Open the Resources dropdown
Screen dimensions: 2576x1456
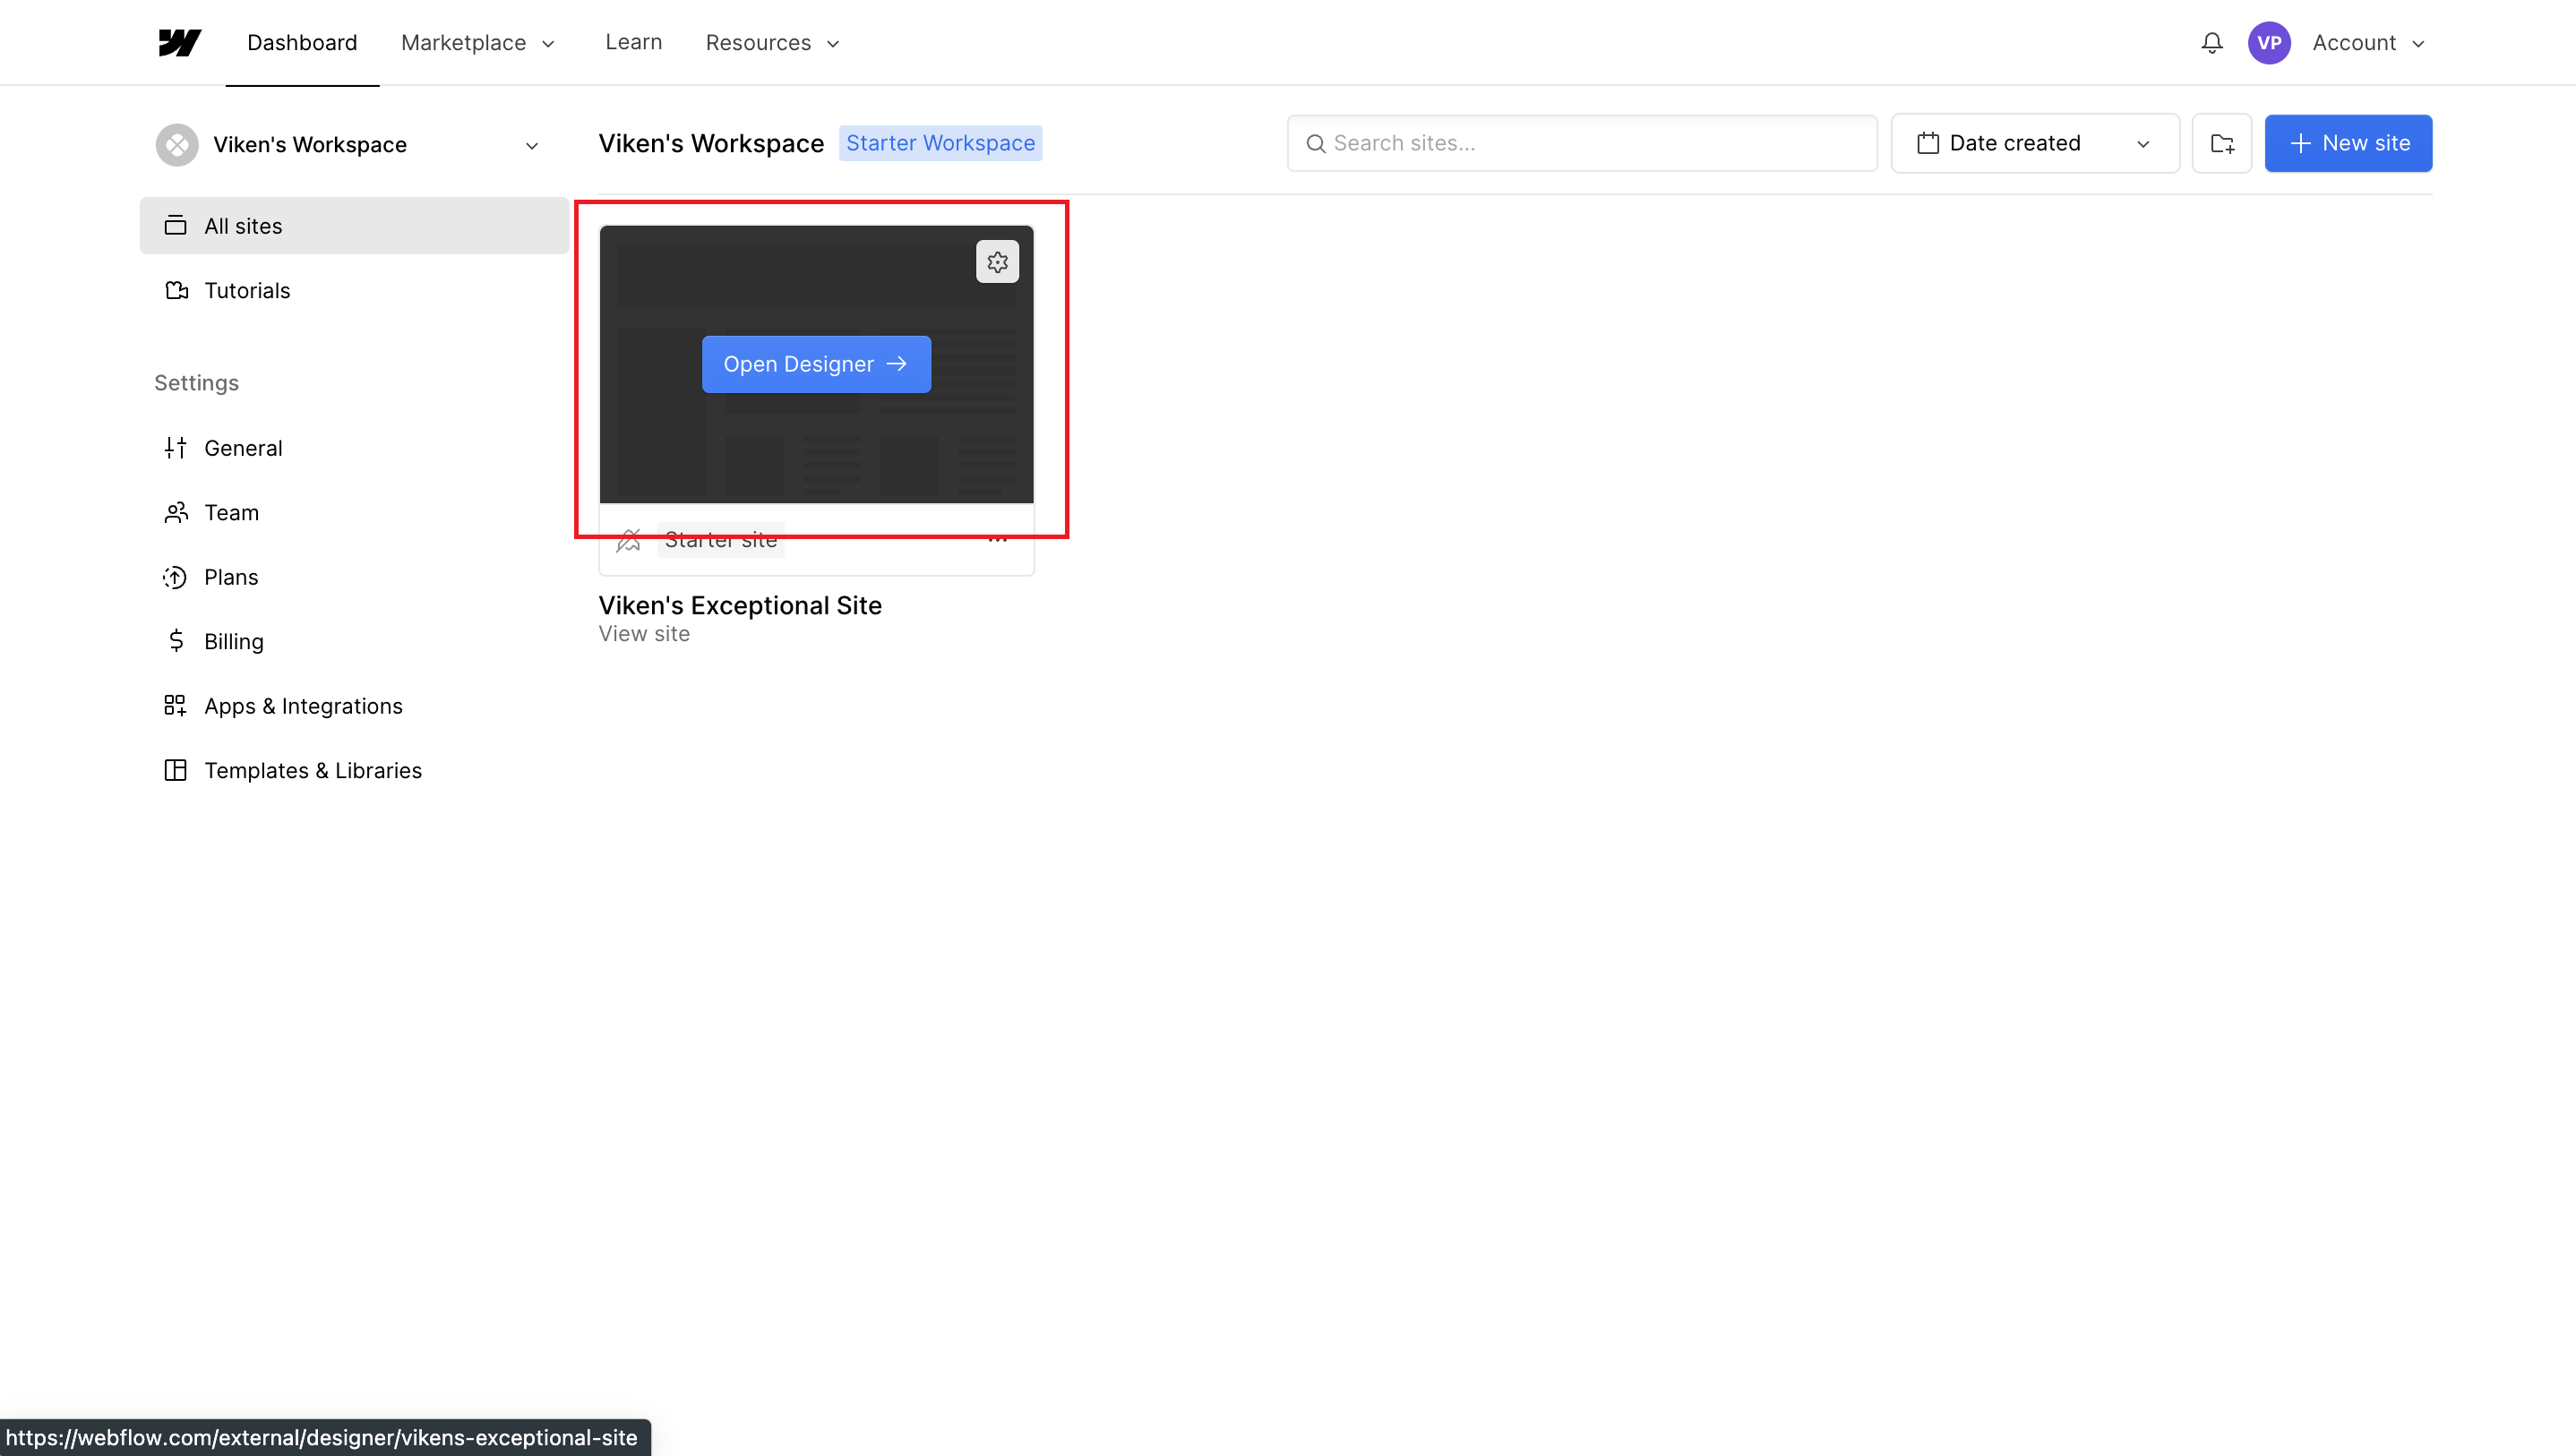tap(773, 43)
